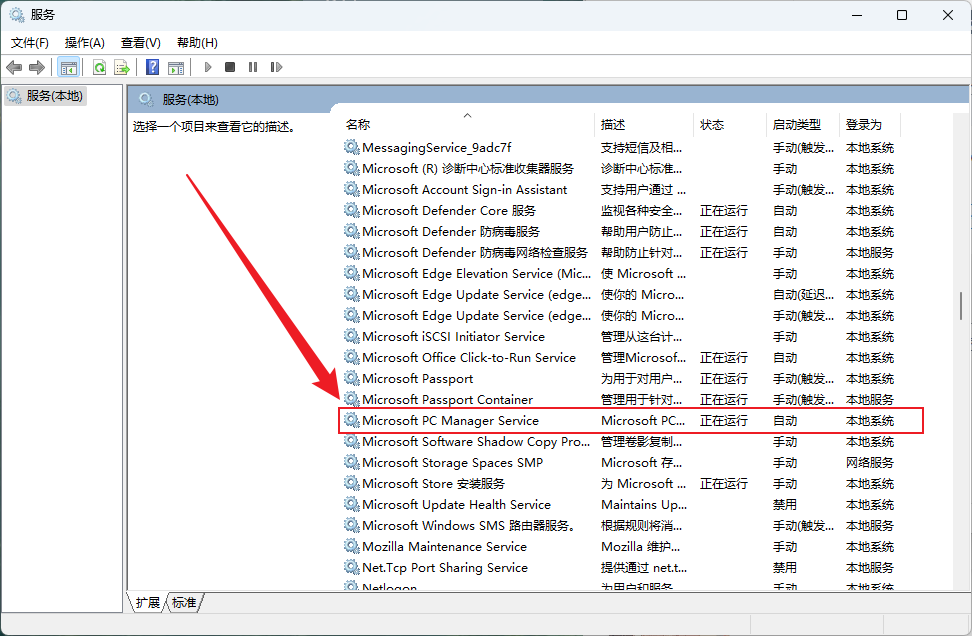
Task: Select Microsoft PC Manager Service row
Action: [x=450, y=421]
